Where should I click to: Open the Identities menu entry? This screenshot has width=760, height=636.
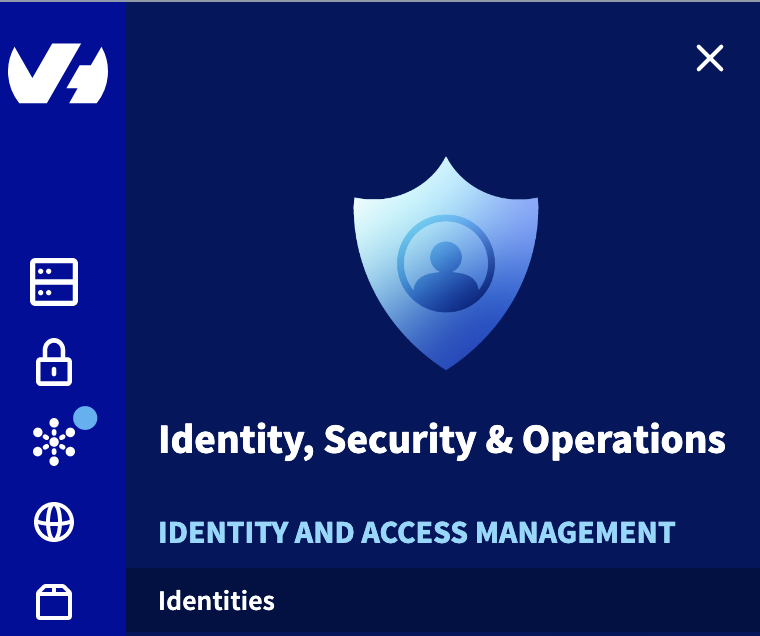coord(216,601)
